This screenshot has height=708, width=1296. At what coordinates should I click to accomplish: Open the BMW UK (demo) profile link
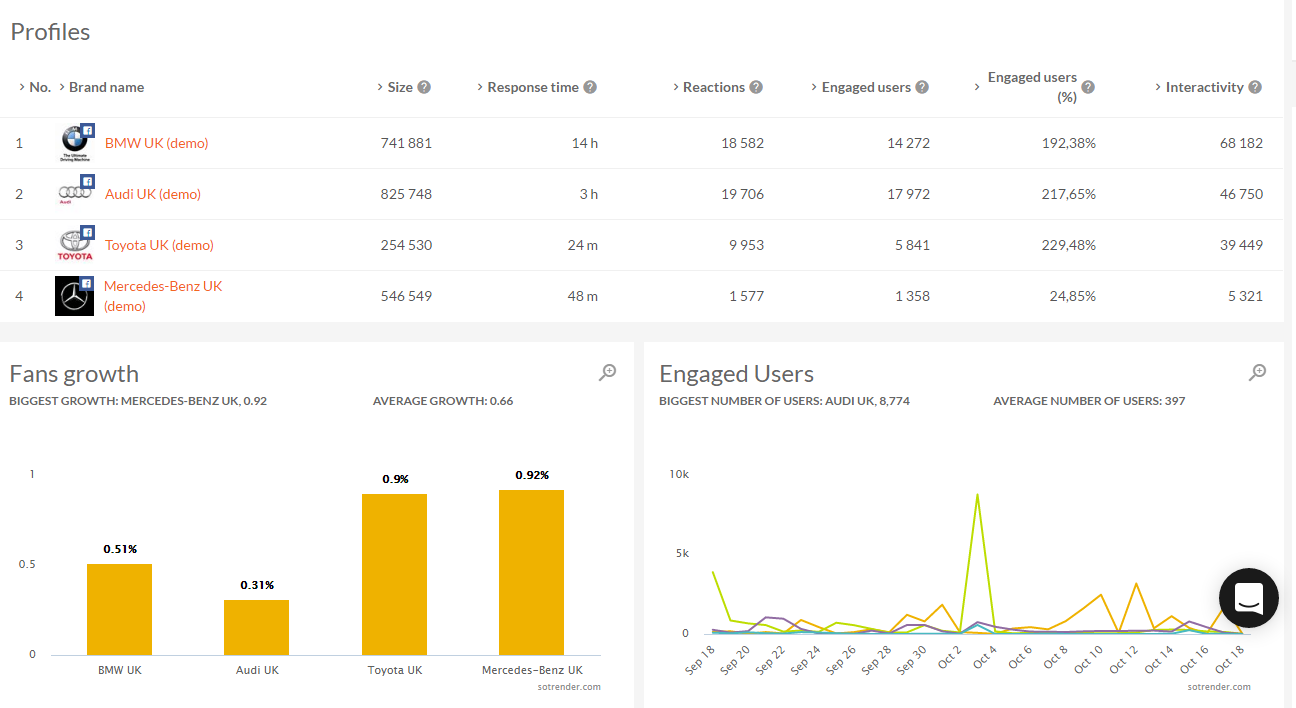tap(156, 143)
